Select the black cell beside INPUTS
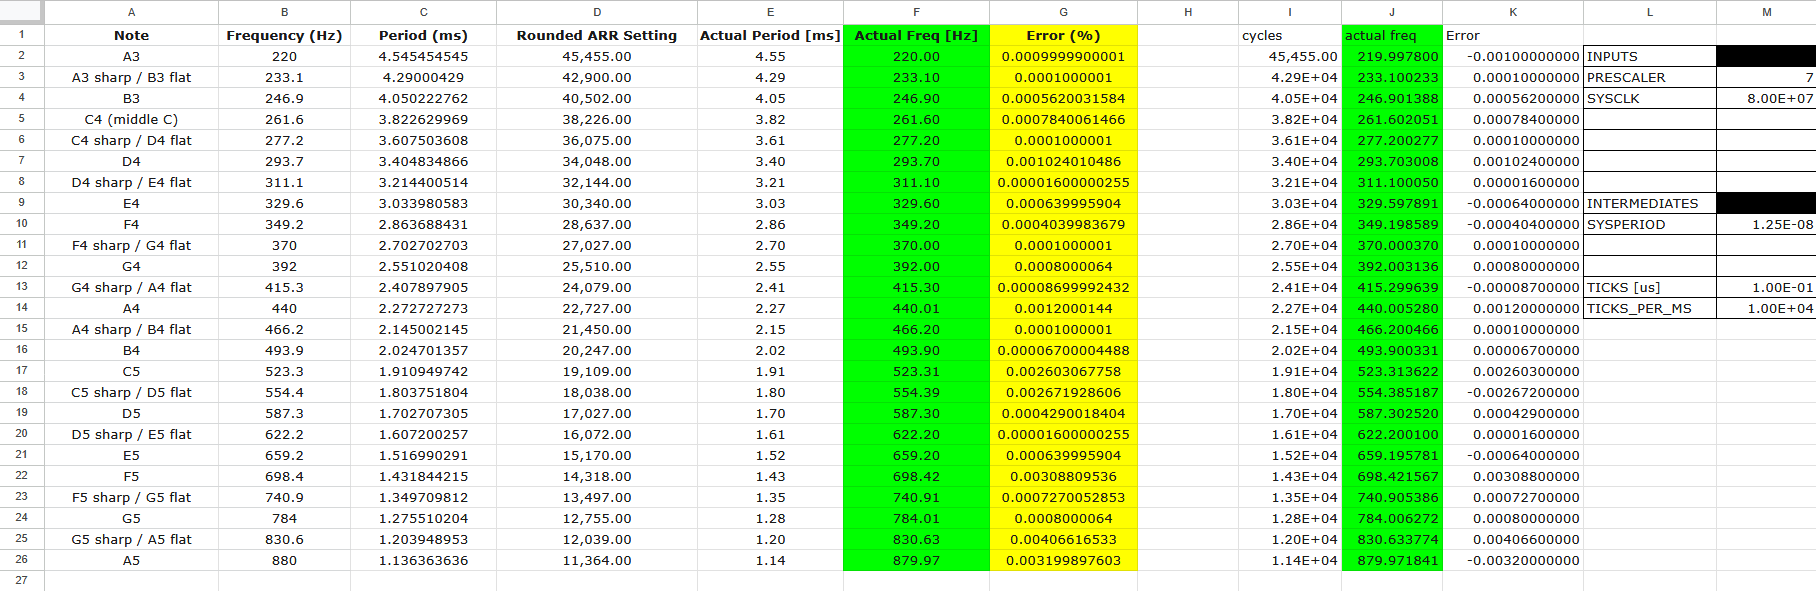 (1766, 56)
